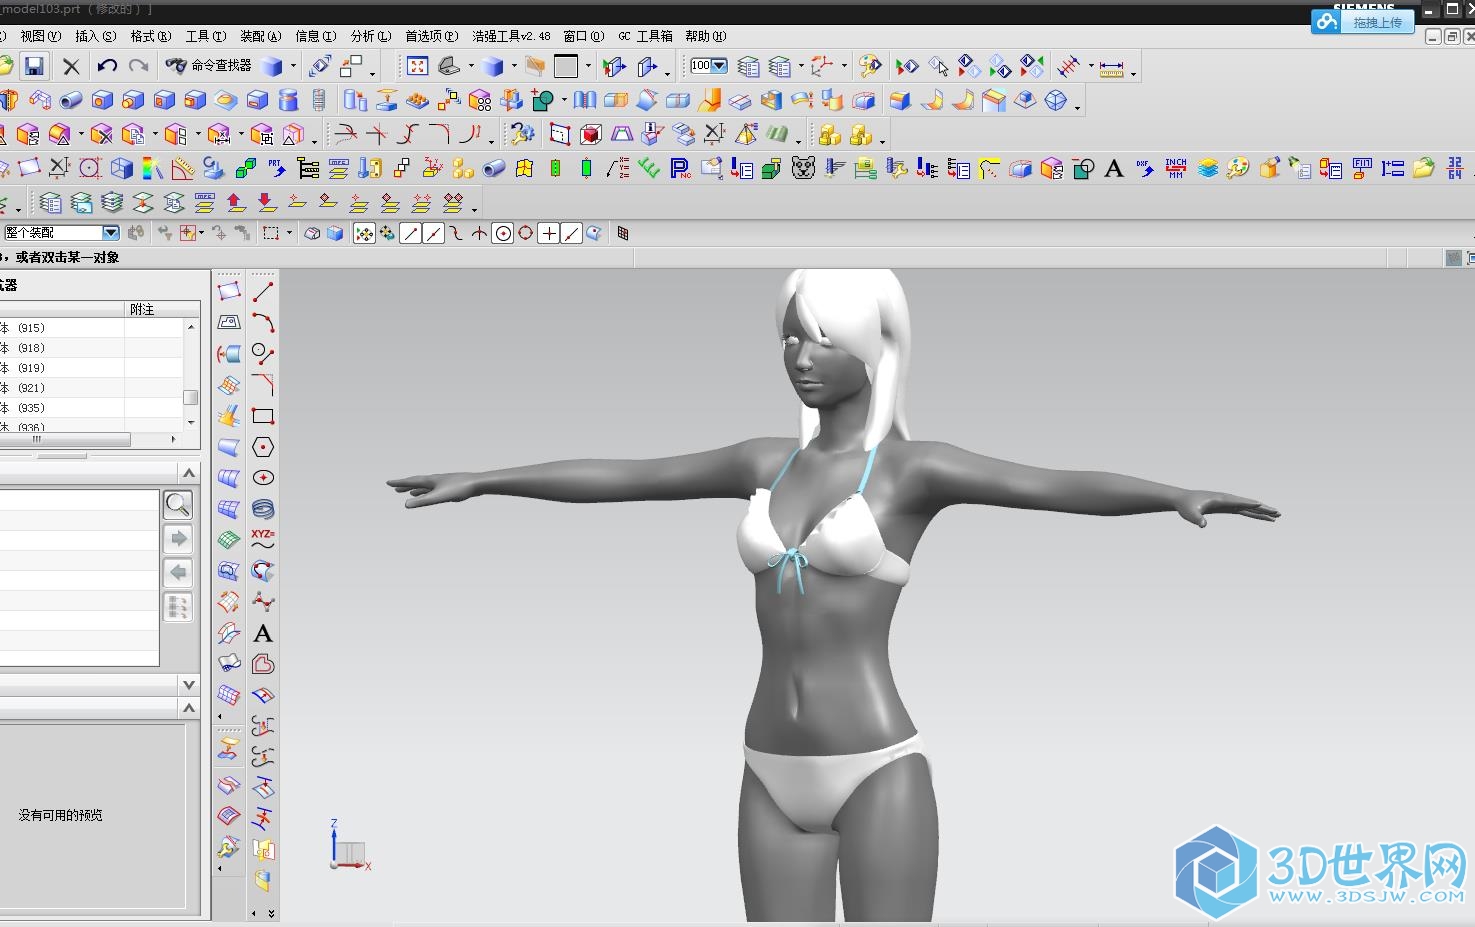This screenshot has height=927, width=1475.
Task: Select the Line curve tool
Action: [263, 291]
